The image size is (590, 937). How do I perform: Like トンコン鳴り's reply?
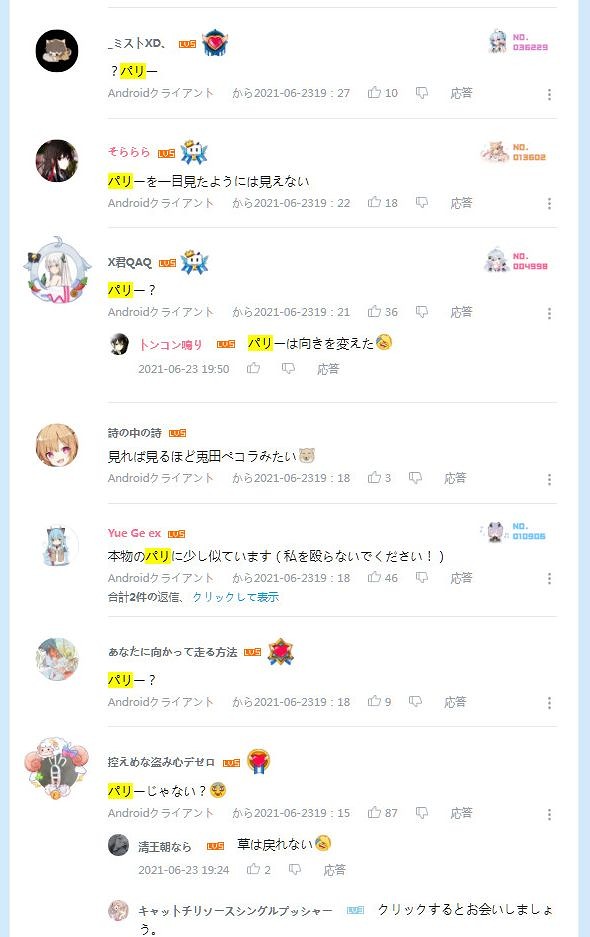(x=253, y=369)
